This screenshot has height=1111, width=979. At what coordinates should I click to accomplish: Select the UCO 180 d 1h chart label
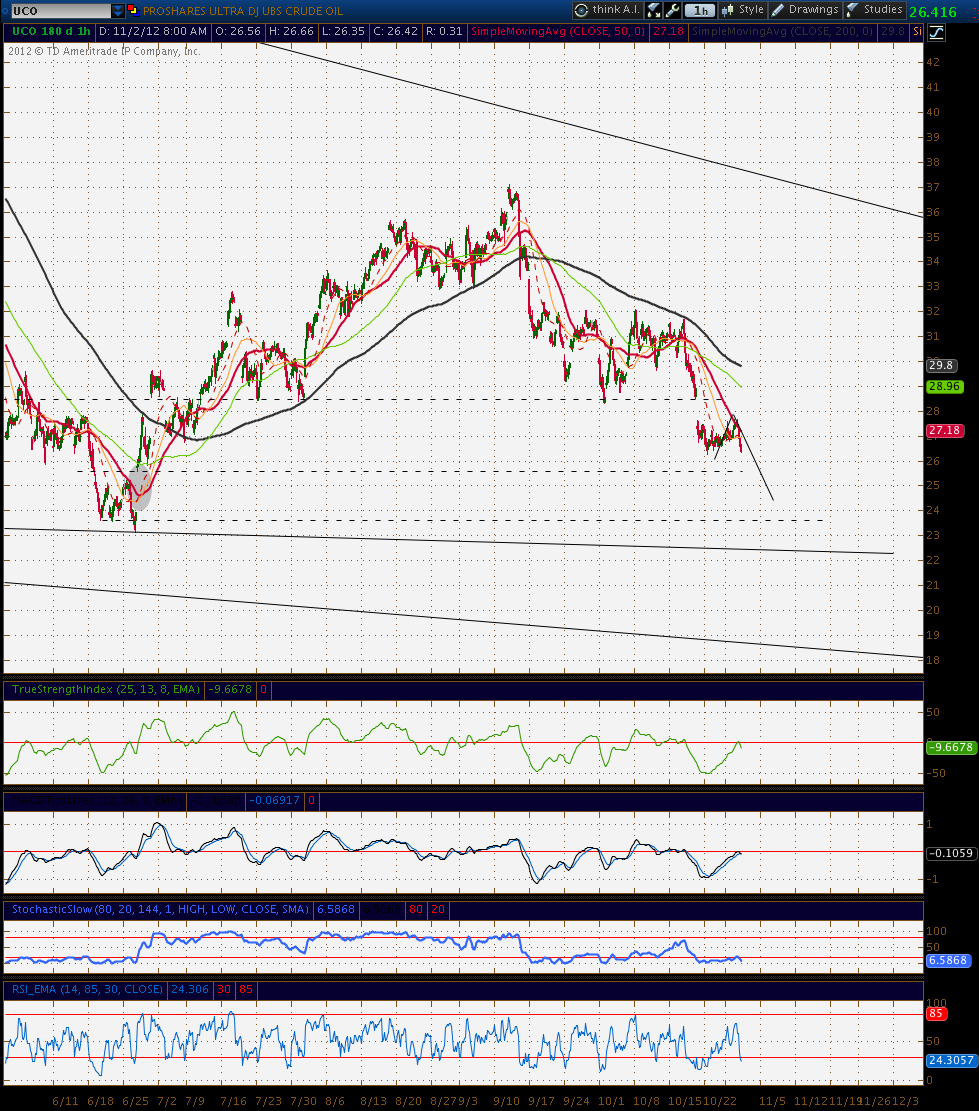[52, 31]
